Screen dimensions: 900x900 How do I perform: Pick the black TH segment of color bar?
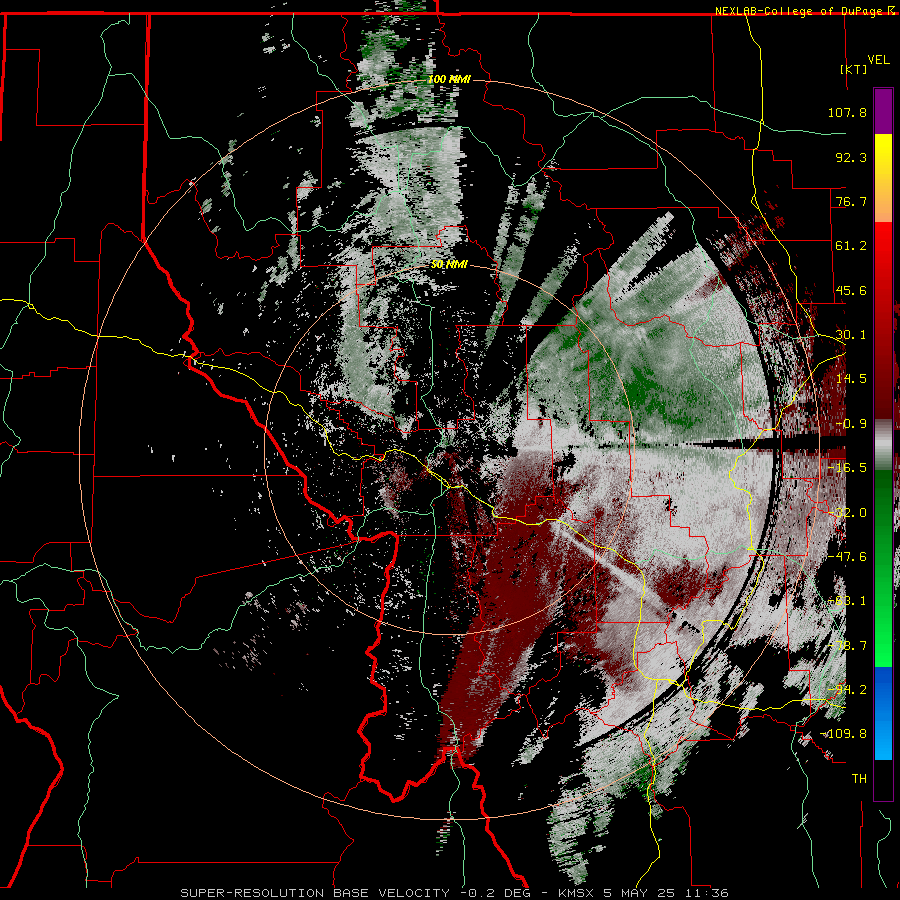point(883,779)
